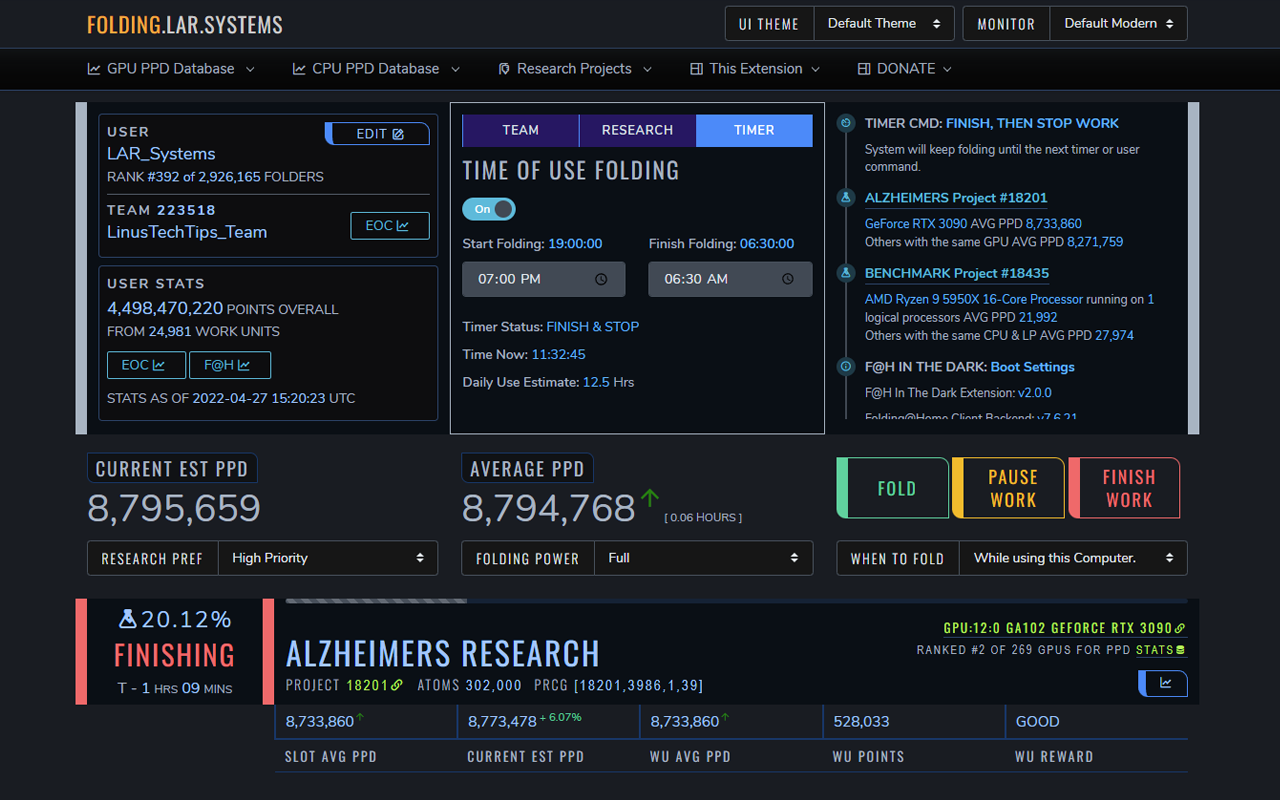Expand the Folding Power selector
This screenshot has width=1280, height=800.
[703, 558]
